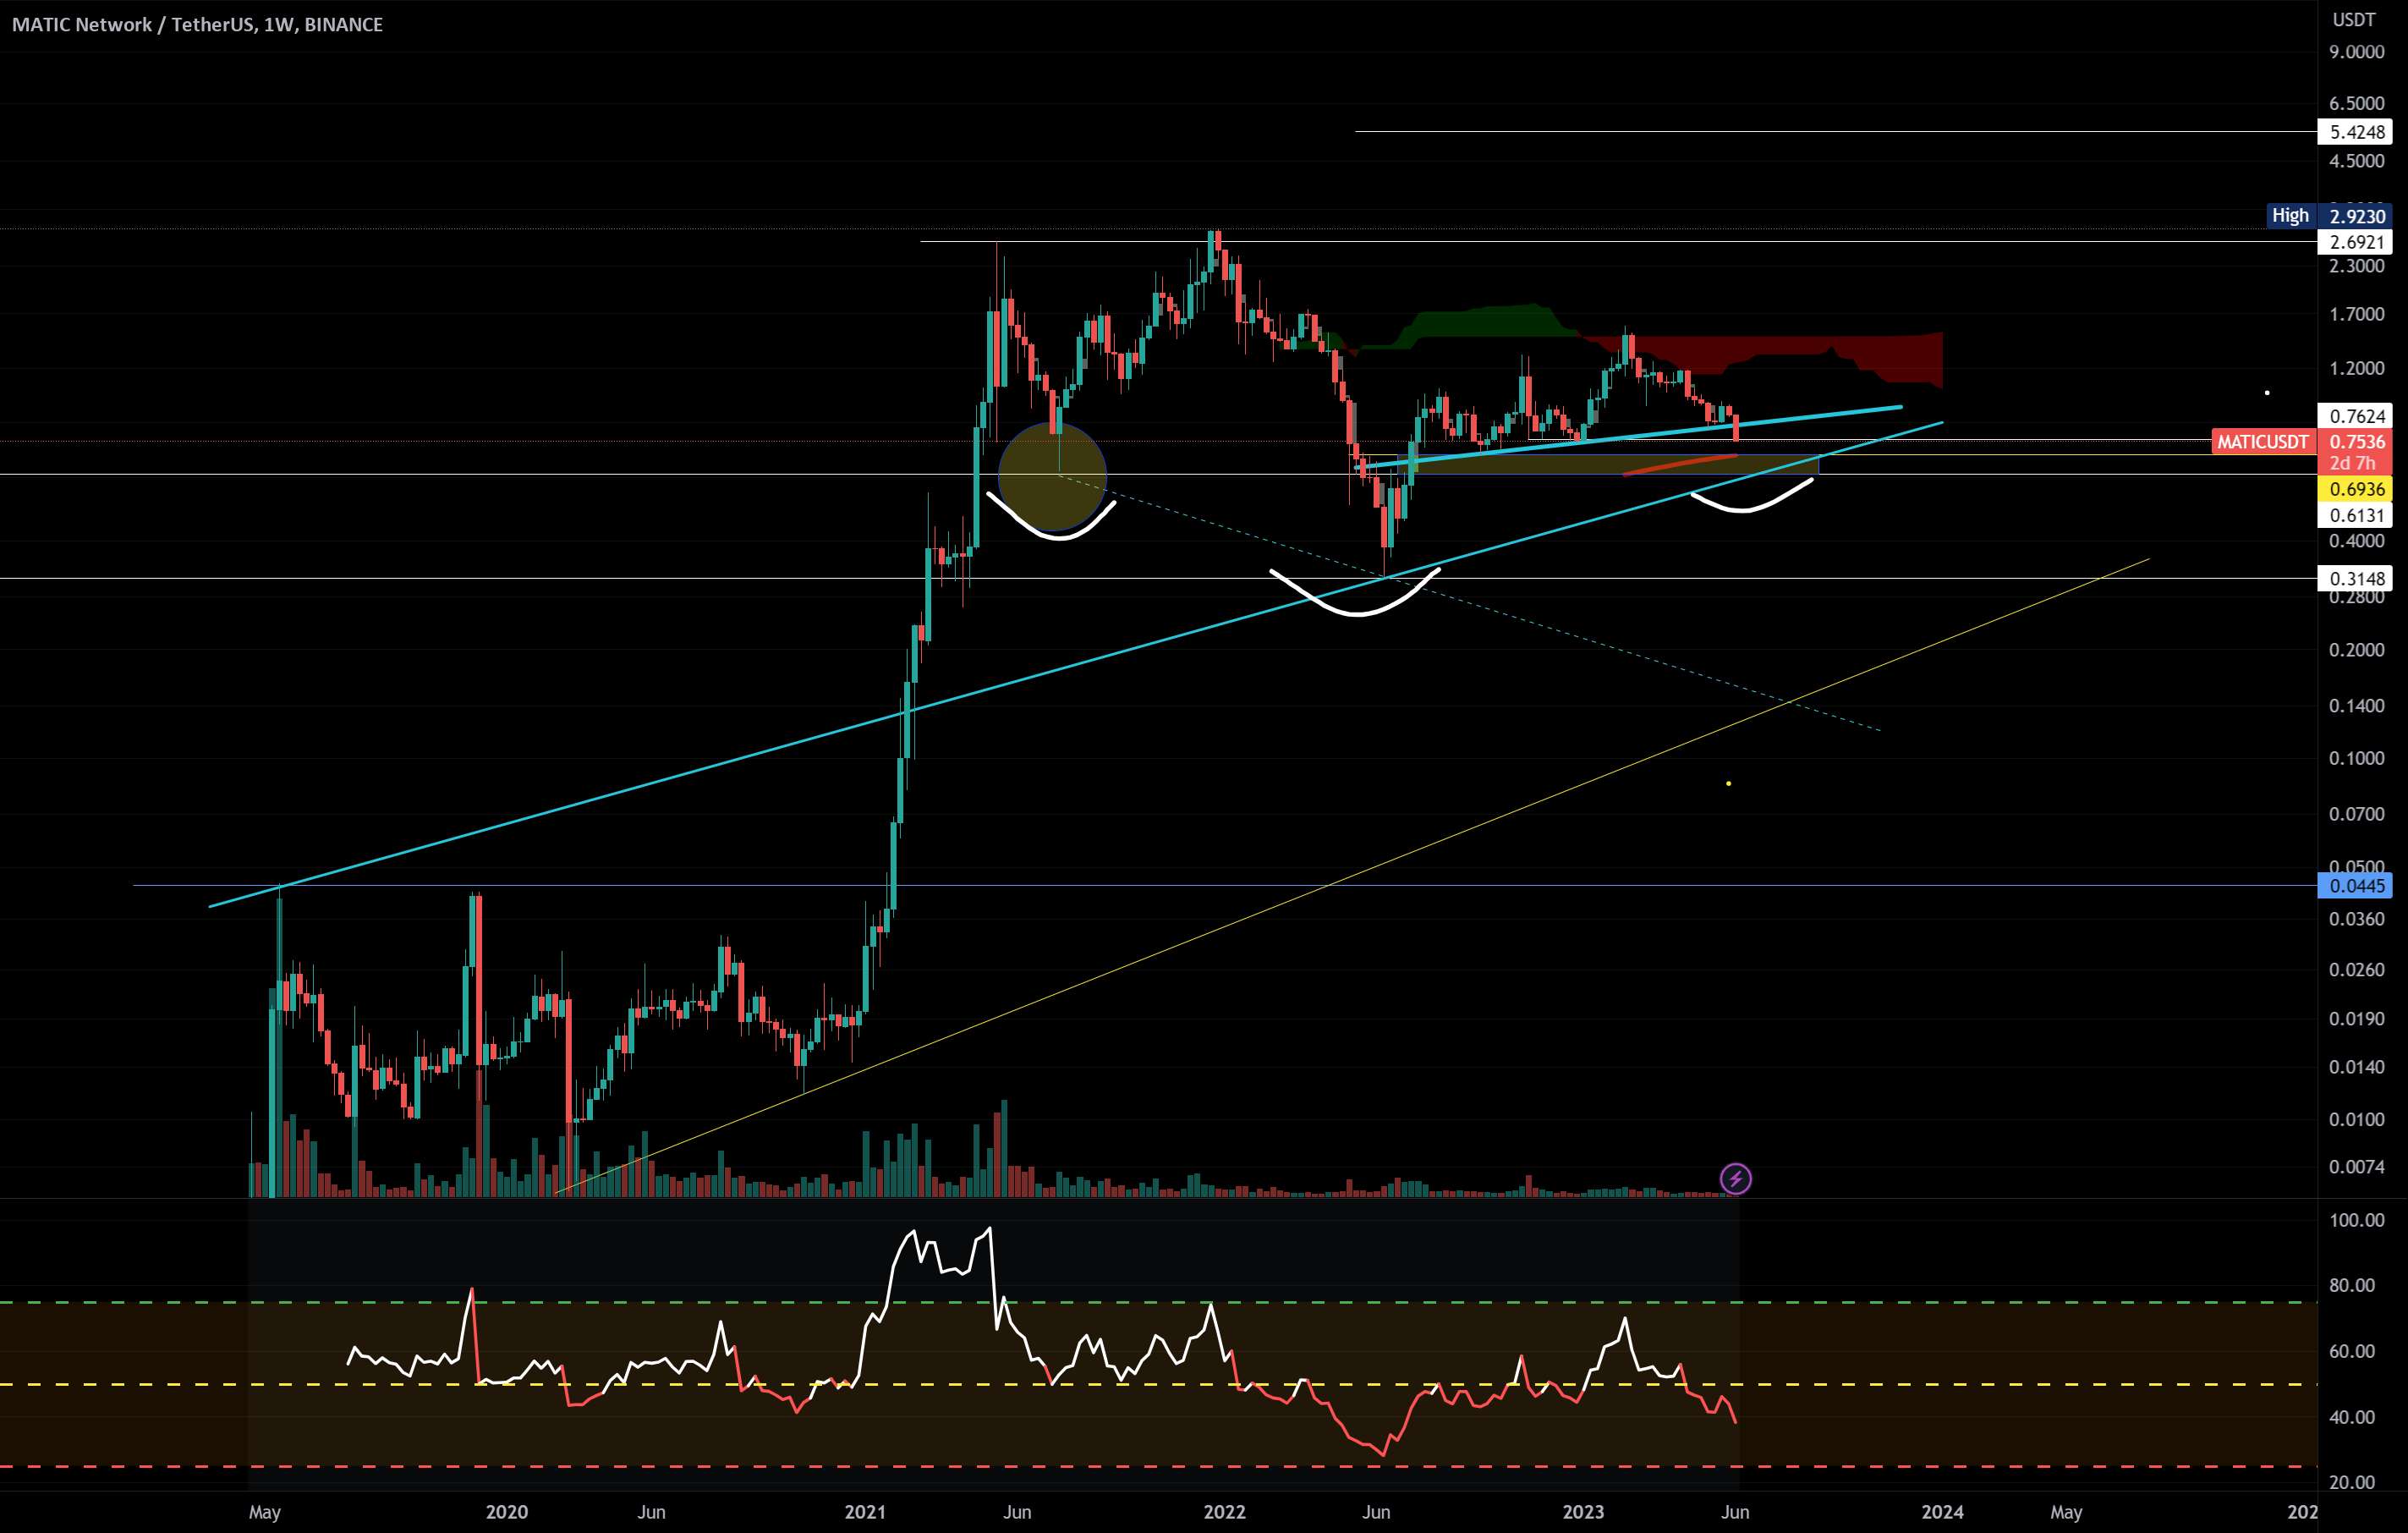Click the 2021 label on time axis

point(864,1512)
